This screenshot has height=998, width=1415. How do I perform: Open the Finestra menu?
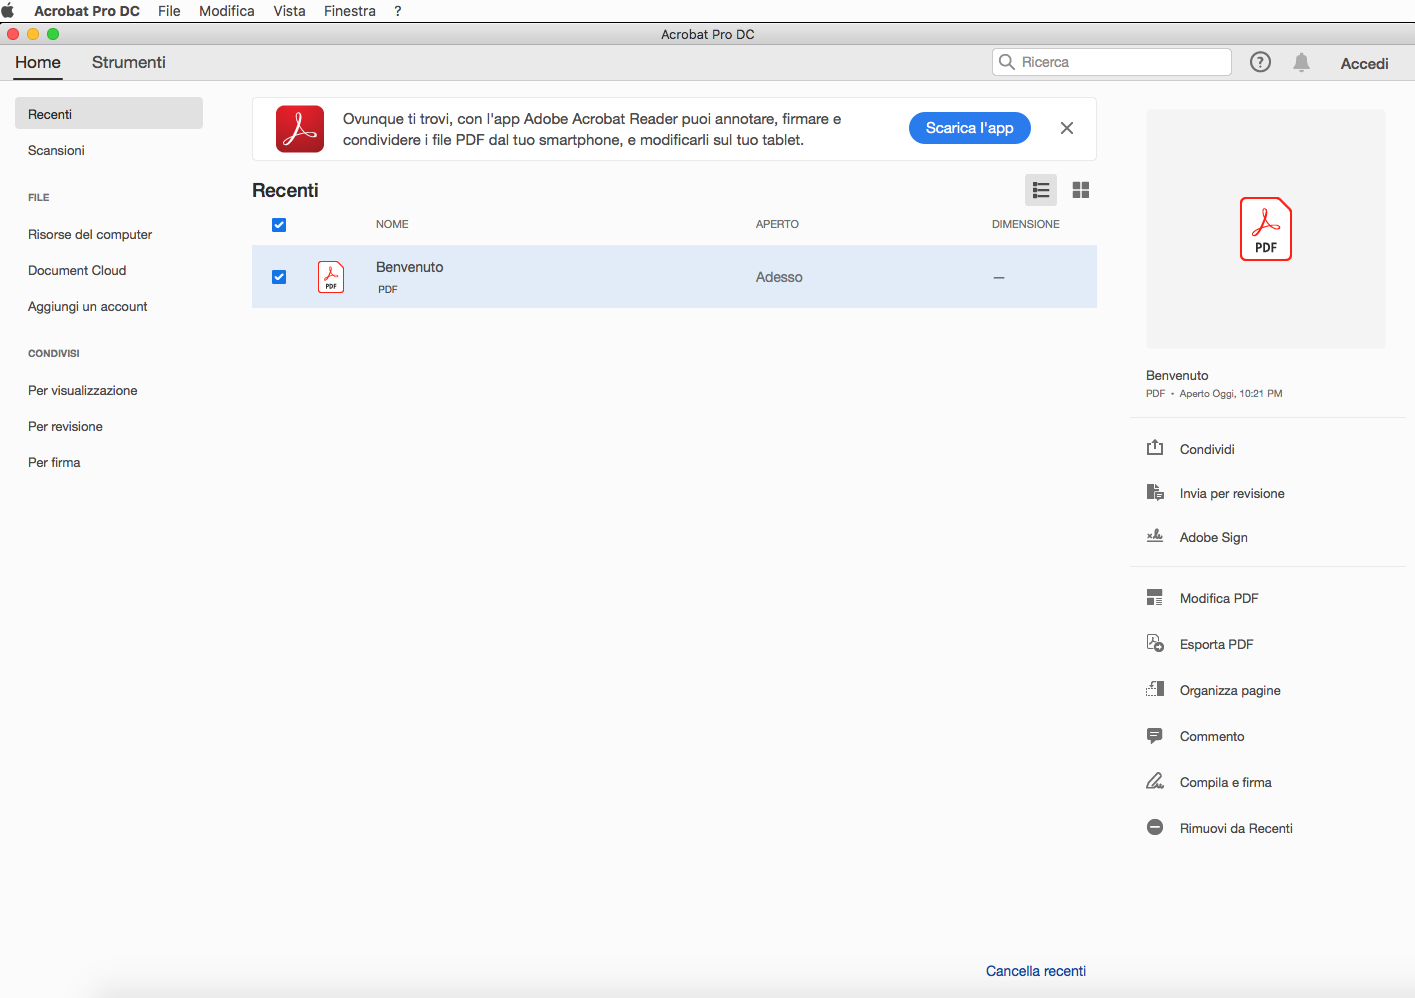350,11
